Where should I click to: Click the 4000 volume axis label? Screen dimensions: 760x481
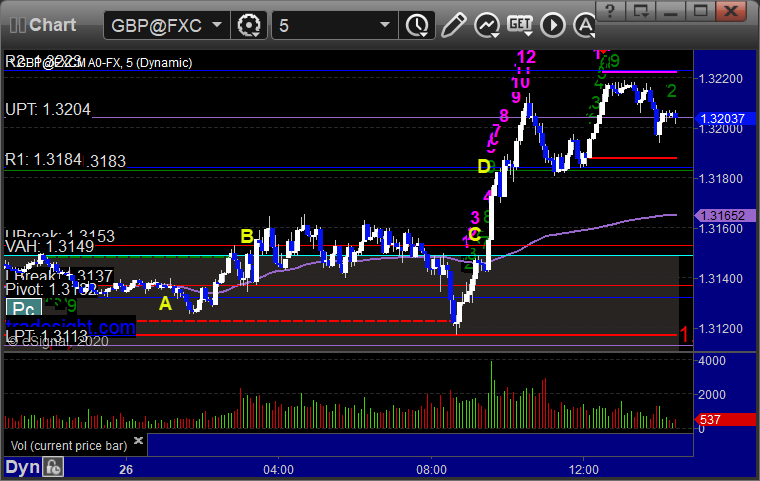click(712, 361)
